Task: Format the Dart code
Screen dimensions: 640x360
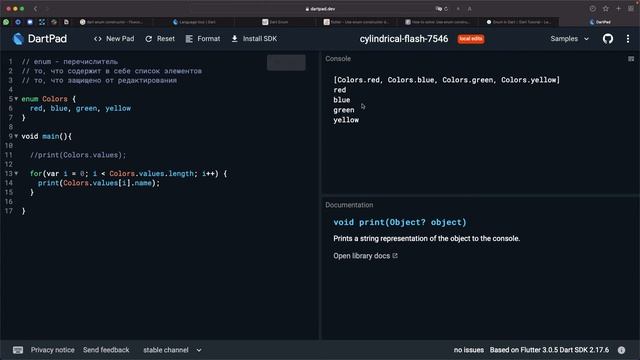Action: [x=203, y=39]
